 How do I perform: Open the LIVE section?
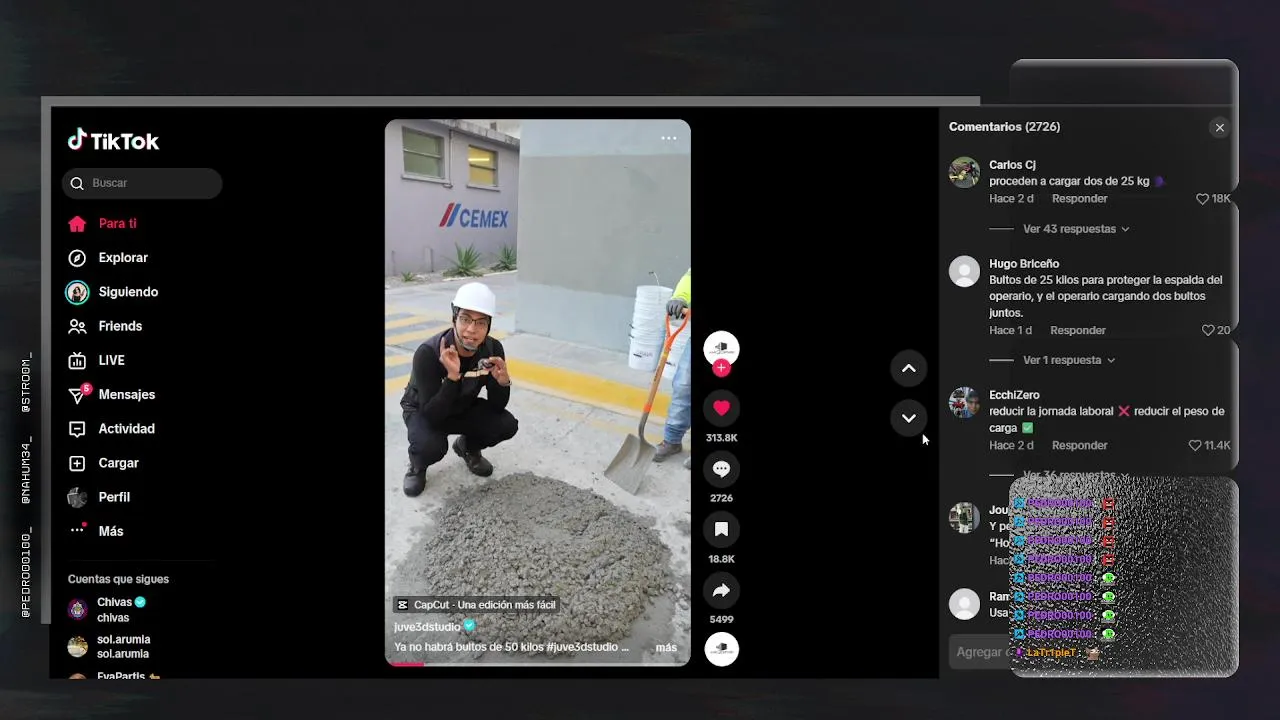point(111,360)
